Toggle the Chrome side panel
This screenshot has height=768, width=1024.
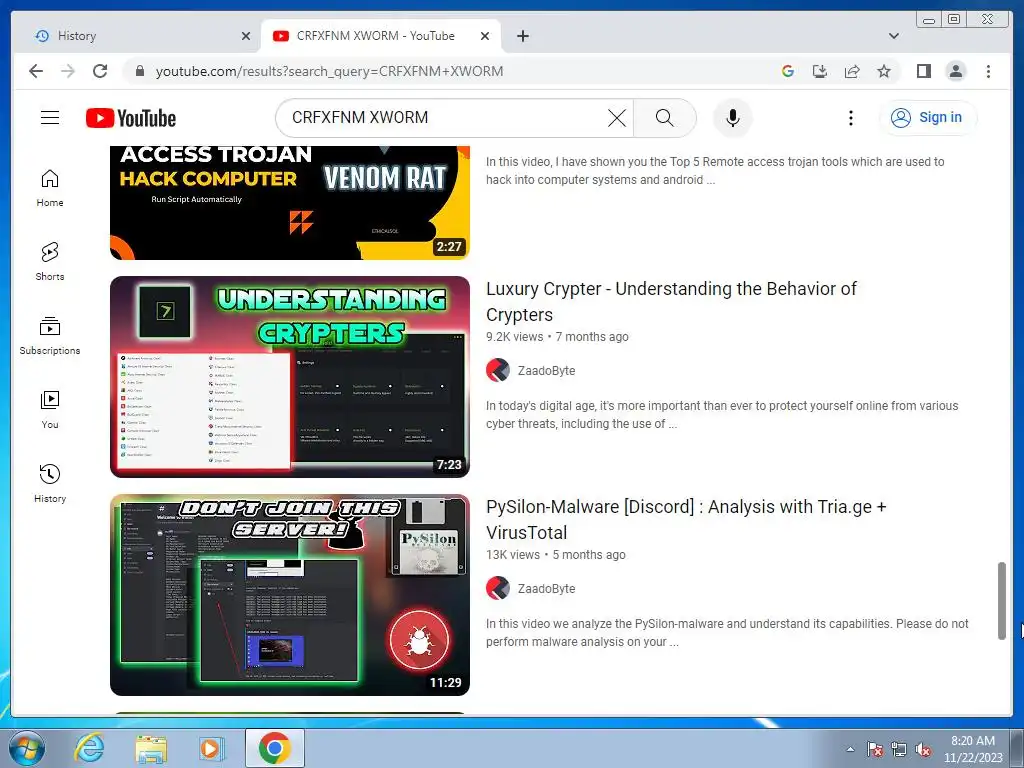[923, 71]
